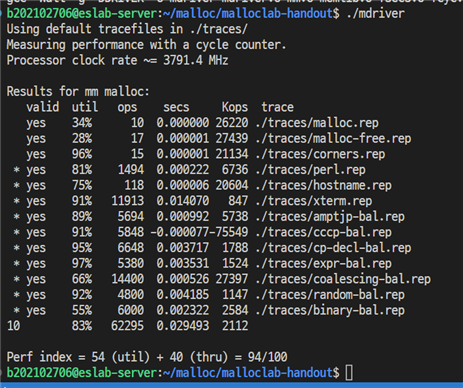Click ./traces/expr-bal.rep file path
The width and height of the screenshot is (463, 388).
323,264
